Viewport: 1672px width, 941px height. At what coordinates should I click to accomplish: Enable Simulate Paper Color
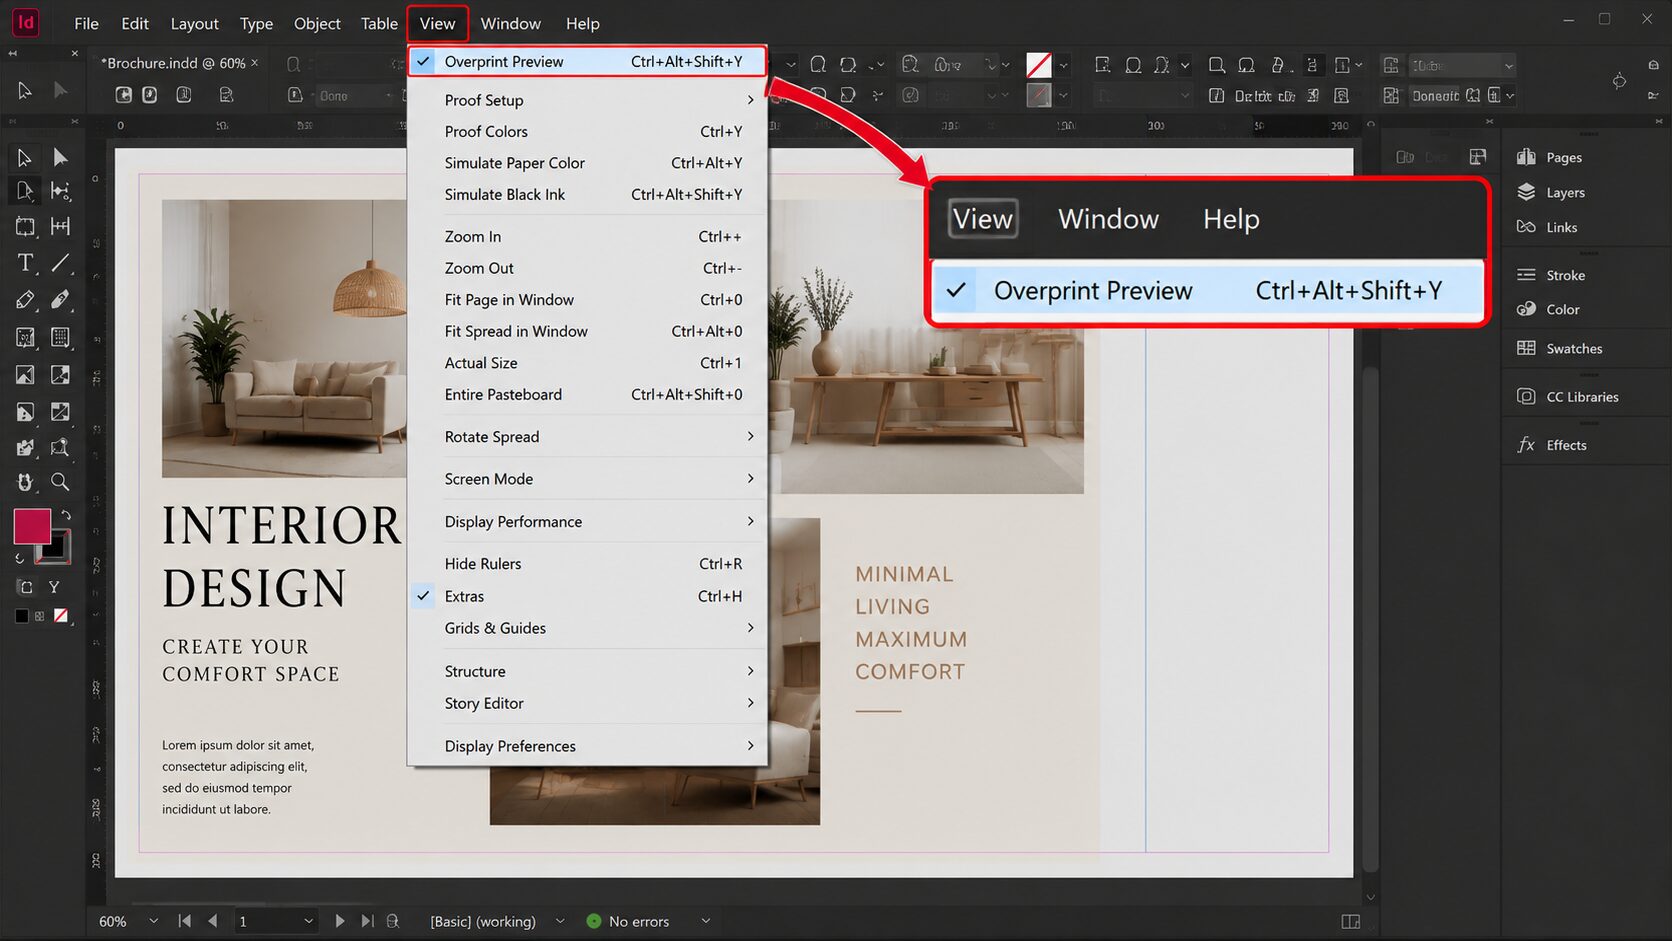pyautogui.click(x=588, y=163)
